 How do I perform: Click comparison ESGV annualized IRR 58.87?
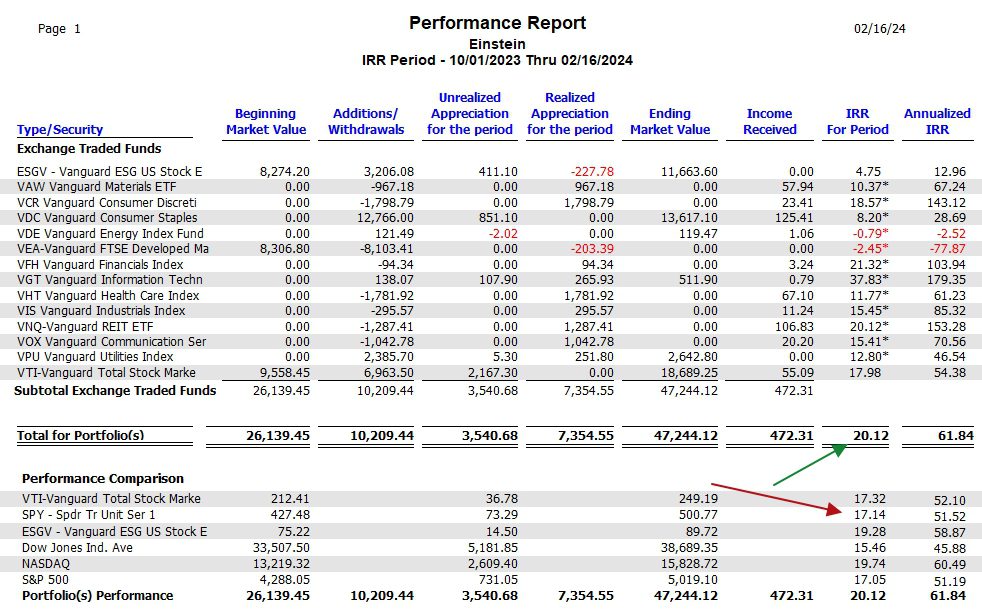949,532
